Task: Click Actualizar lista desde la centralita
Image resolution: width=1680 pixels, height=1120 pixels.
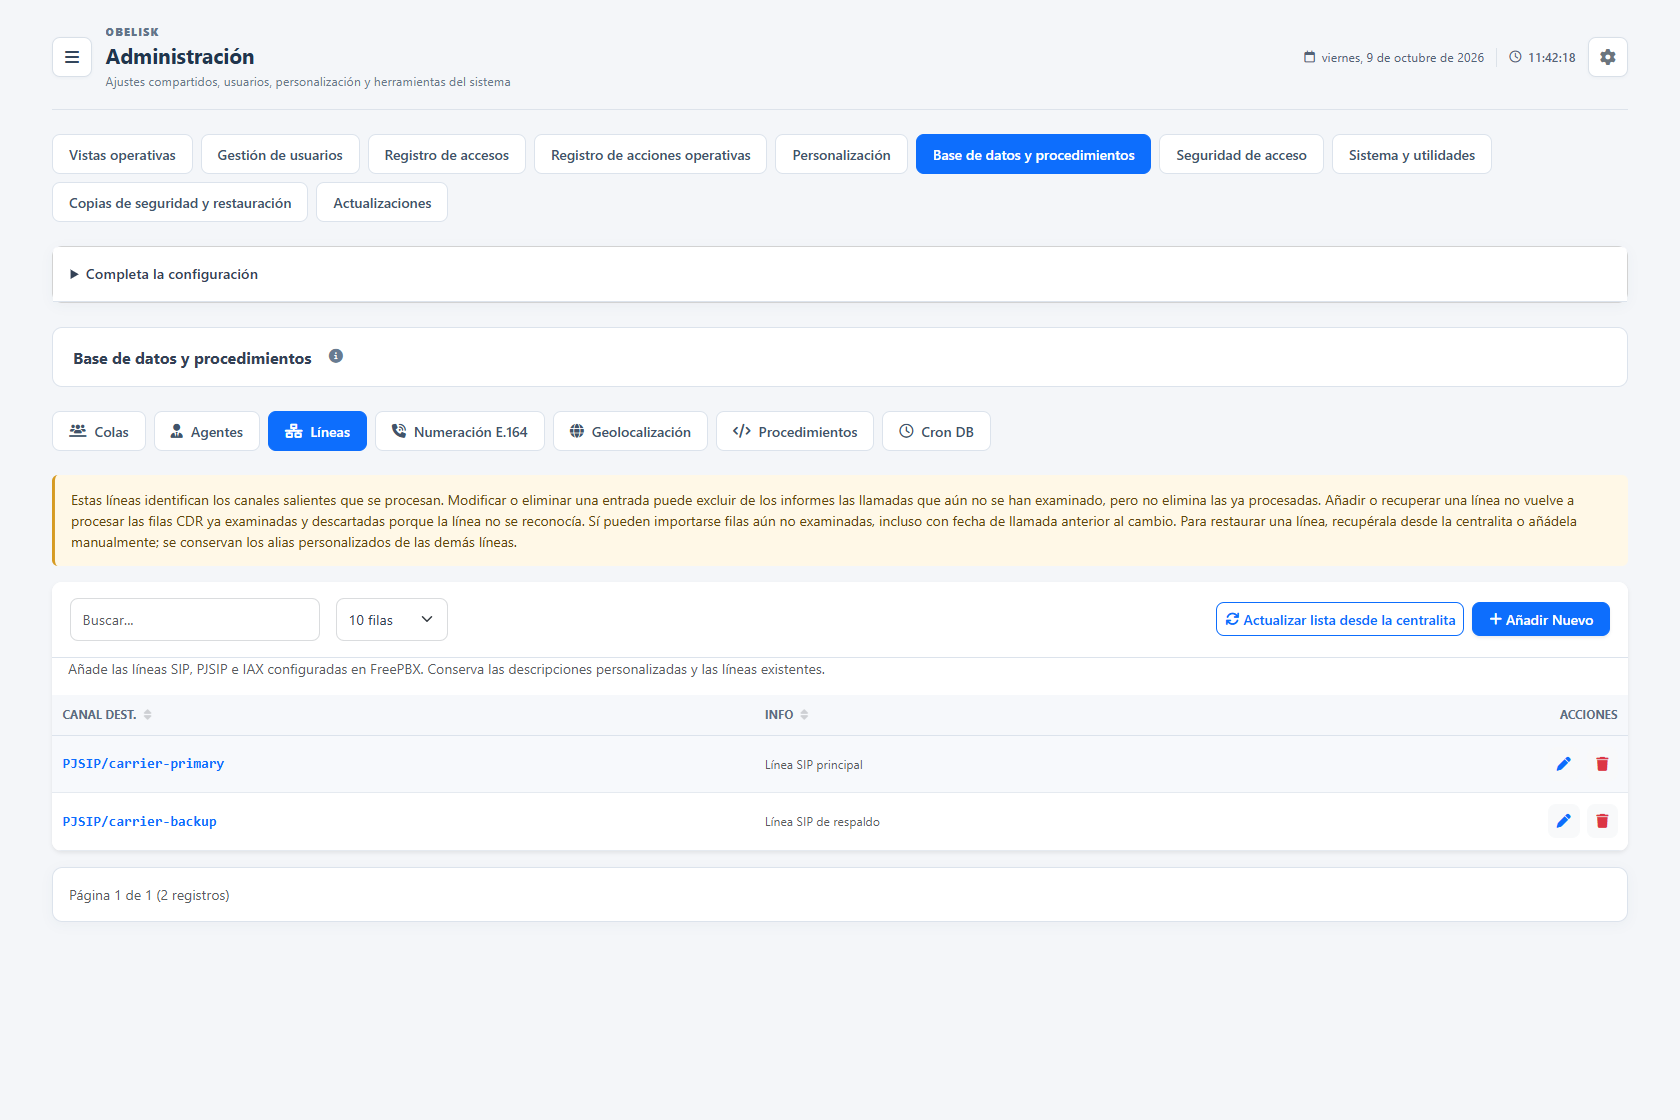Action: (x=1340, y=620)
